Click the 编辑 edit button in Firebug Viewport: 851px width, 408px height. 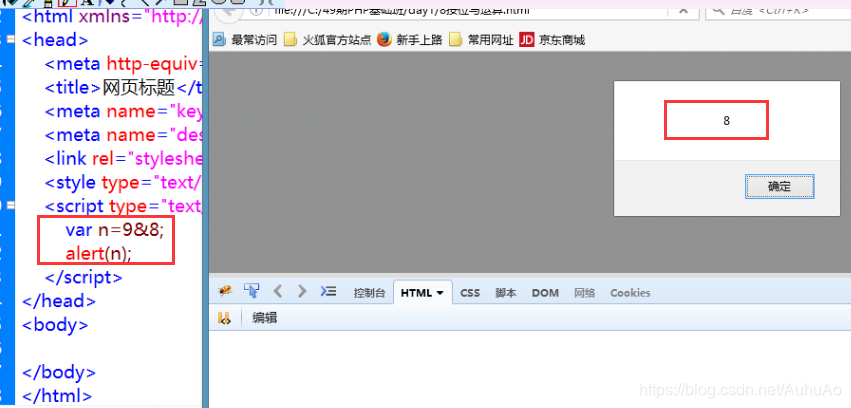[265, 318]
